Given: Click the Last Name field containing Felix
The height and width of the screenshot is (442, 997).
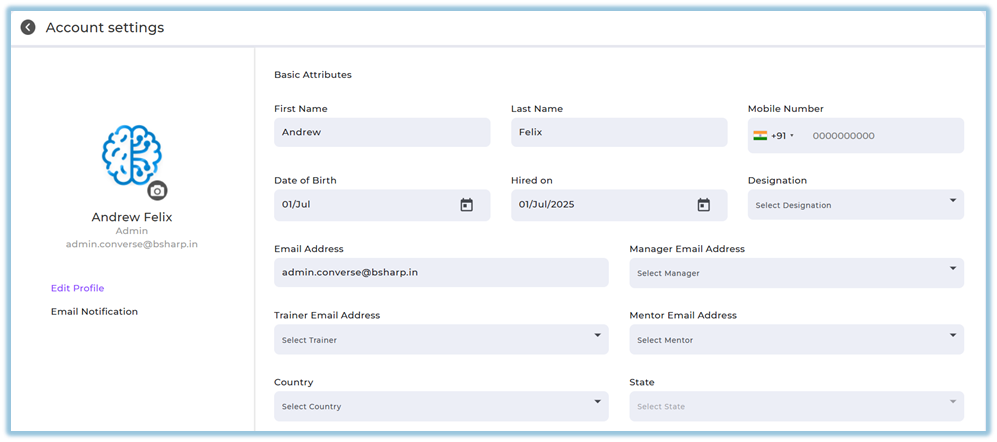Looking at the screenshot, I should pos(618,132).
